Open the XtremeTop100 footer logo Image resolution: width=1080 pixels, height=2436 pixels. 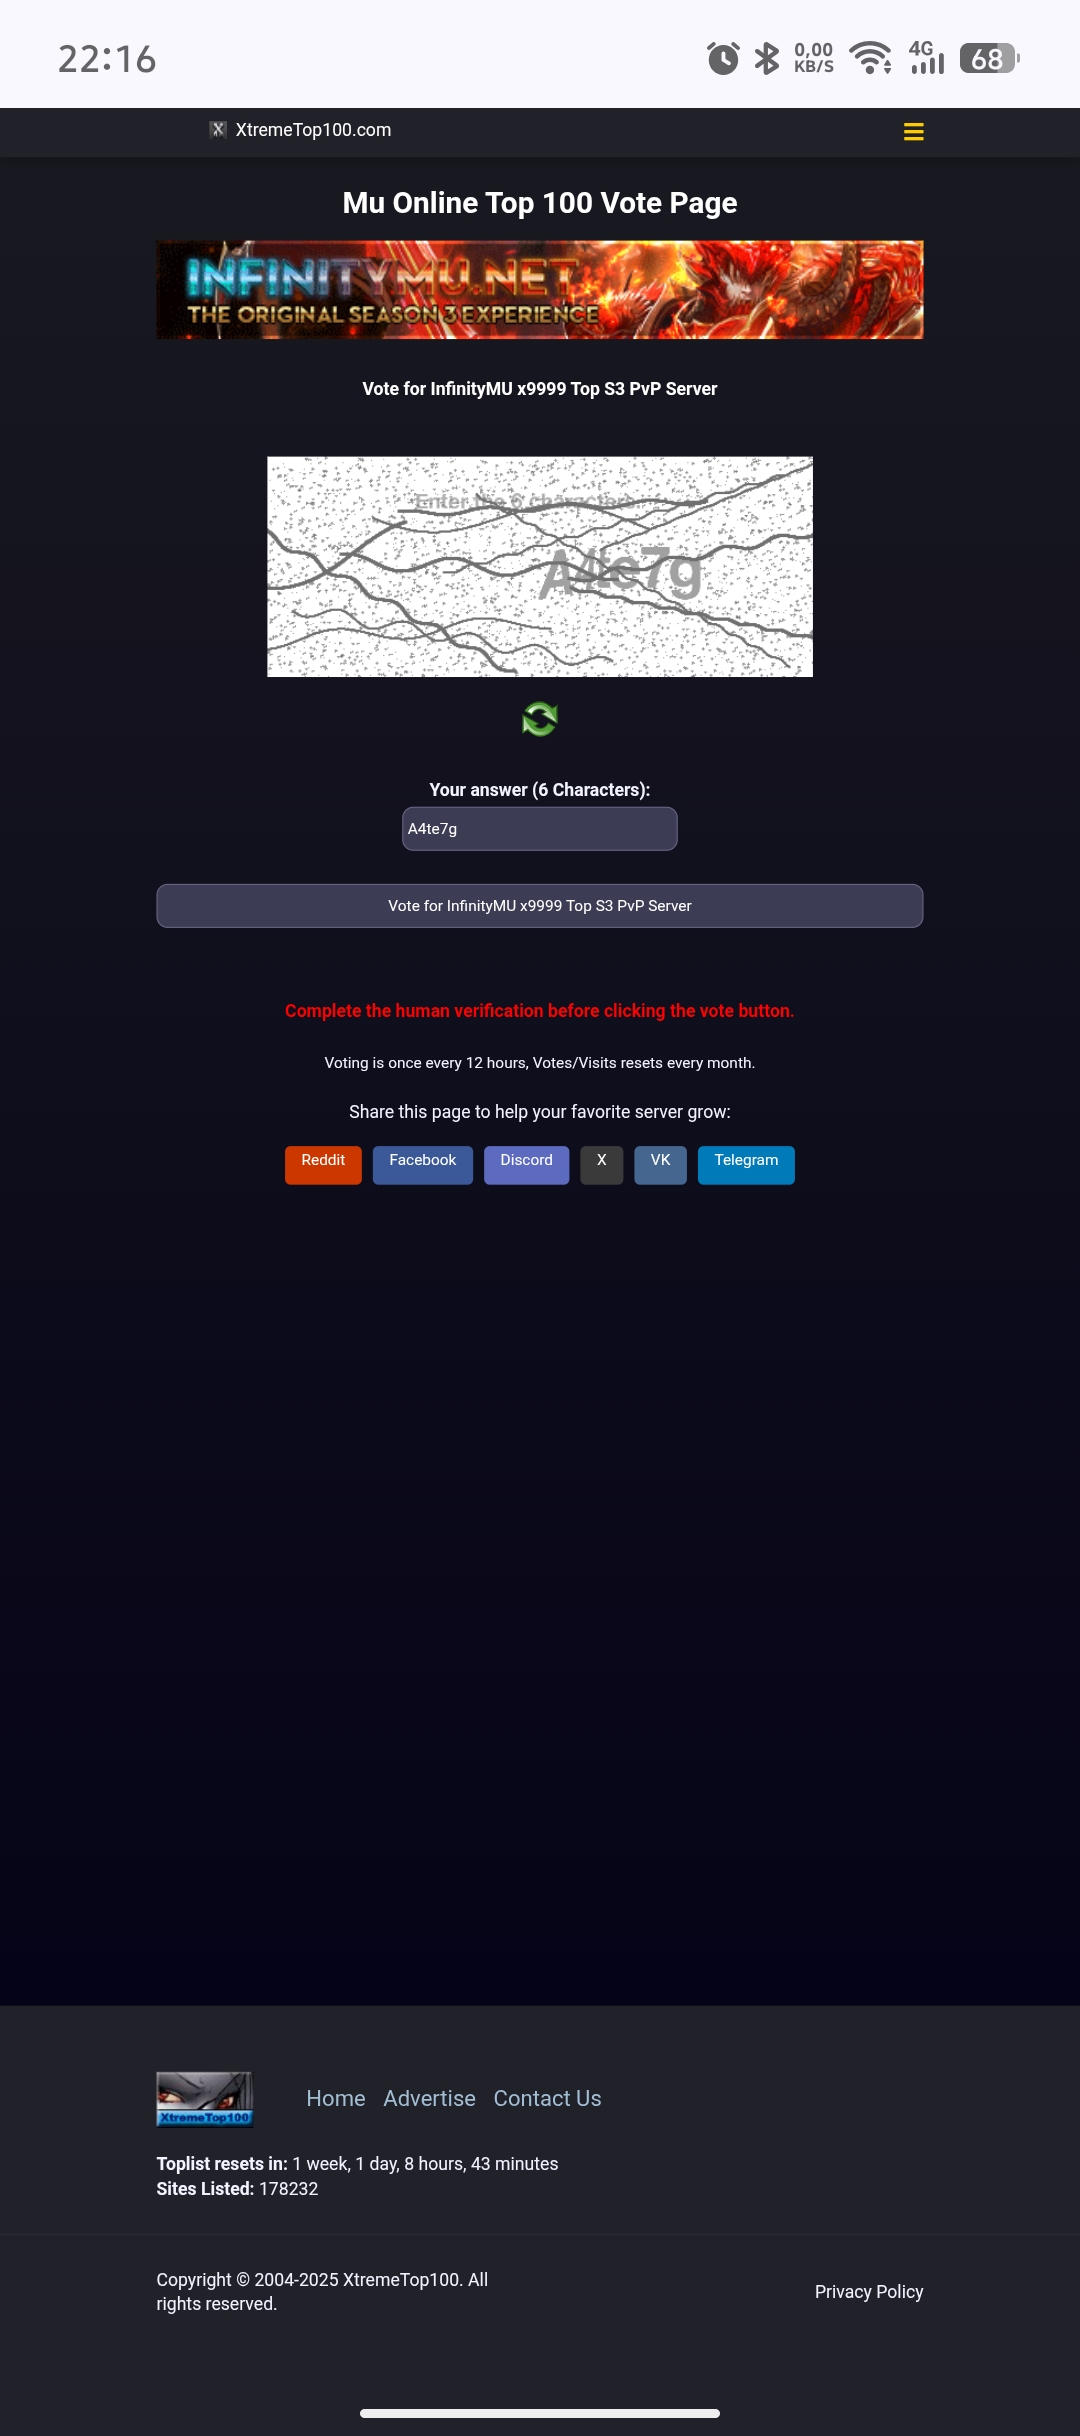[205, 2098]
